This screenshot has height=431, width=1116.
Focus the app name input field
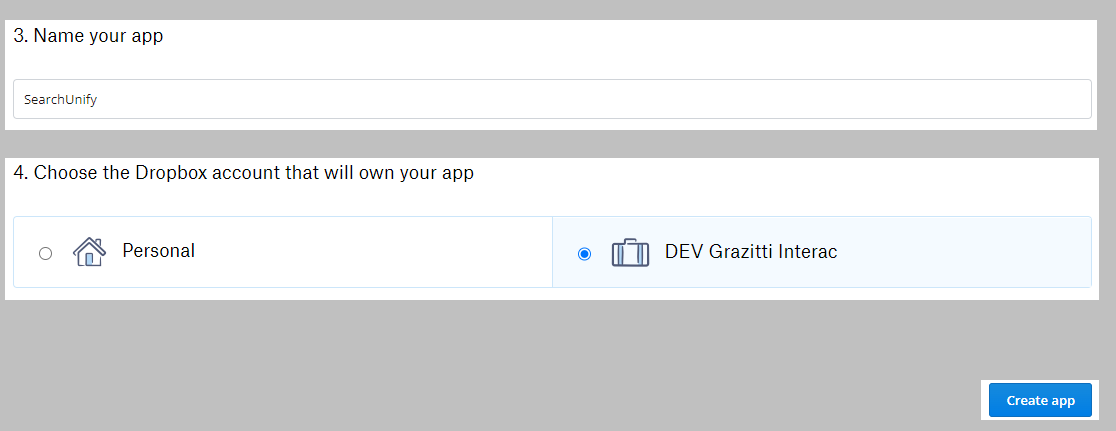(552, 99)
